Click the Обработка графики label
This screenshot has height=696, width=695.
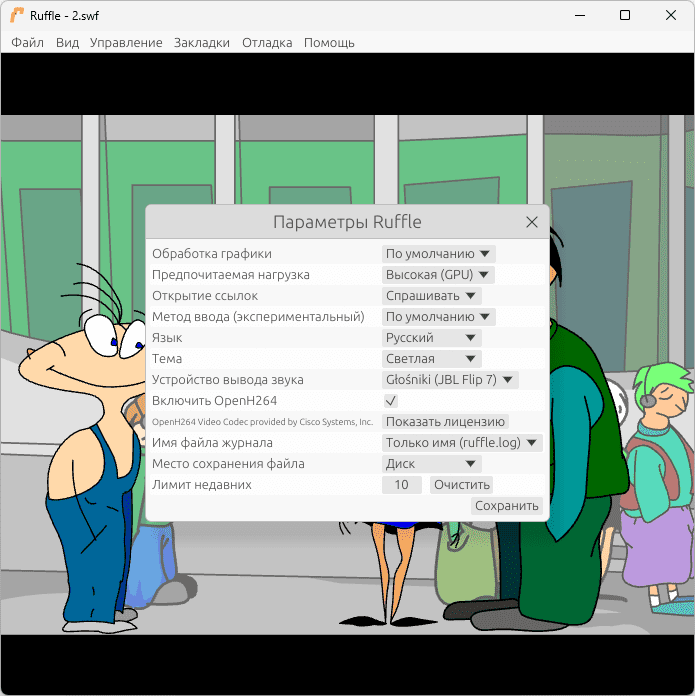[x=212, y=254]
